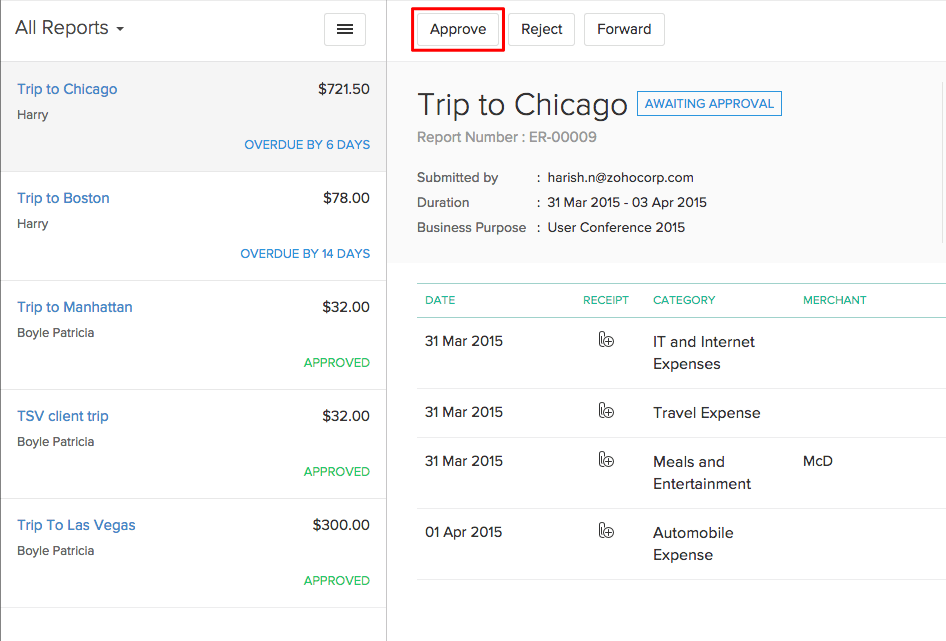Click the hamburger menu icon

click(345, 30)
